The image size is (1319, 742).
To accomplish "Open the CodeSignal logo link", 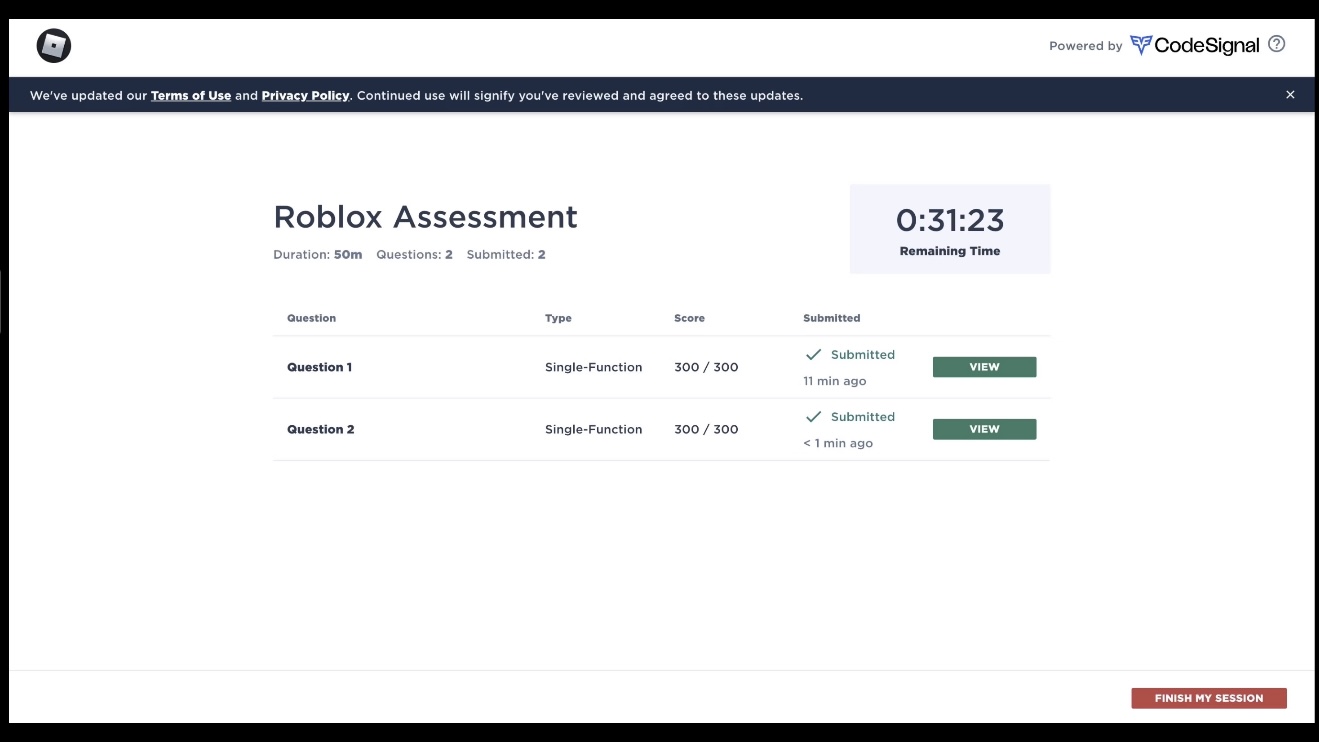I will (x=1194, y=45).
